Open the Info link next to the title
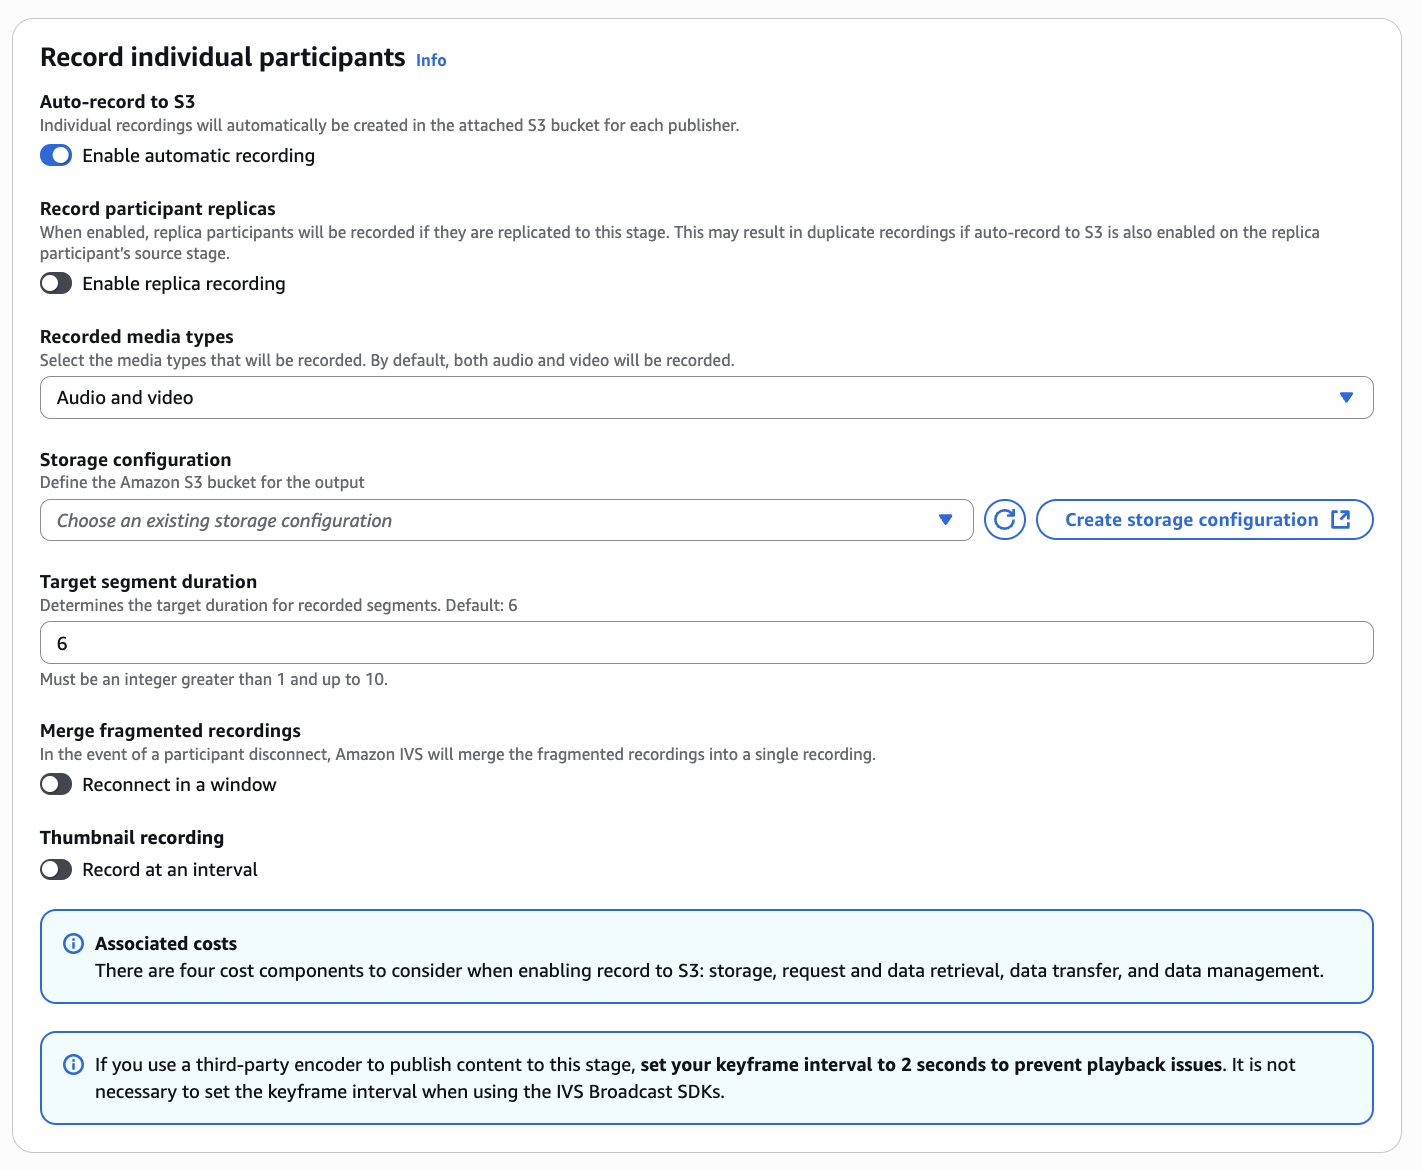 pyautogui.click(x=431, y=60)
